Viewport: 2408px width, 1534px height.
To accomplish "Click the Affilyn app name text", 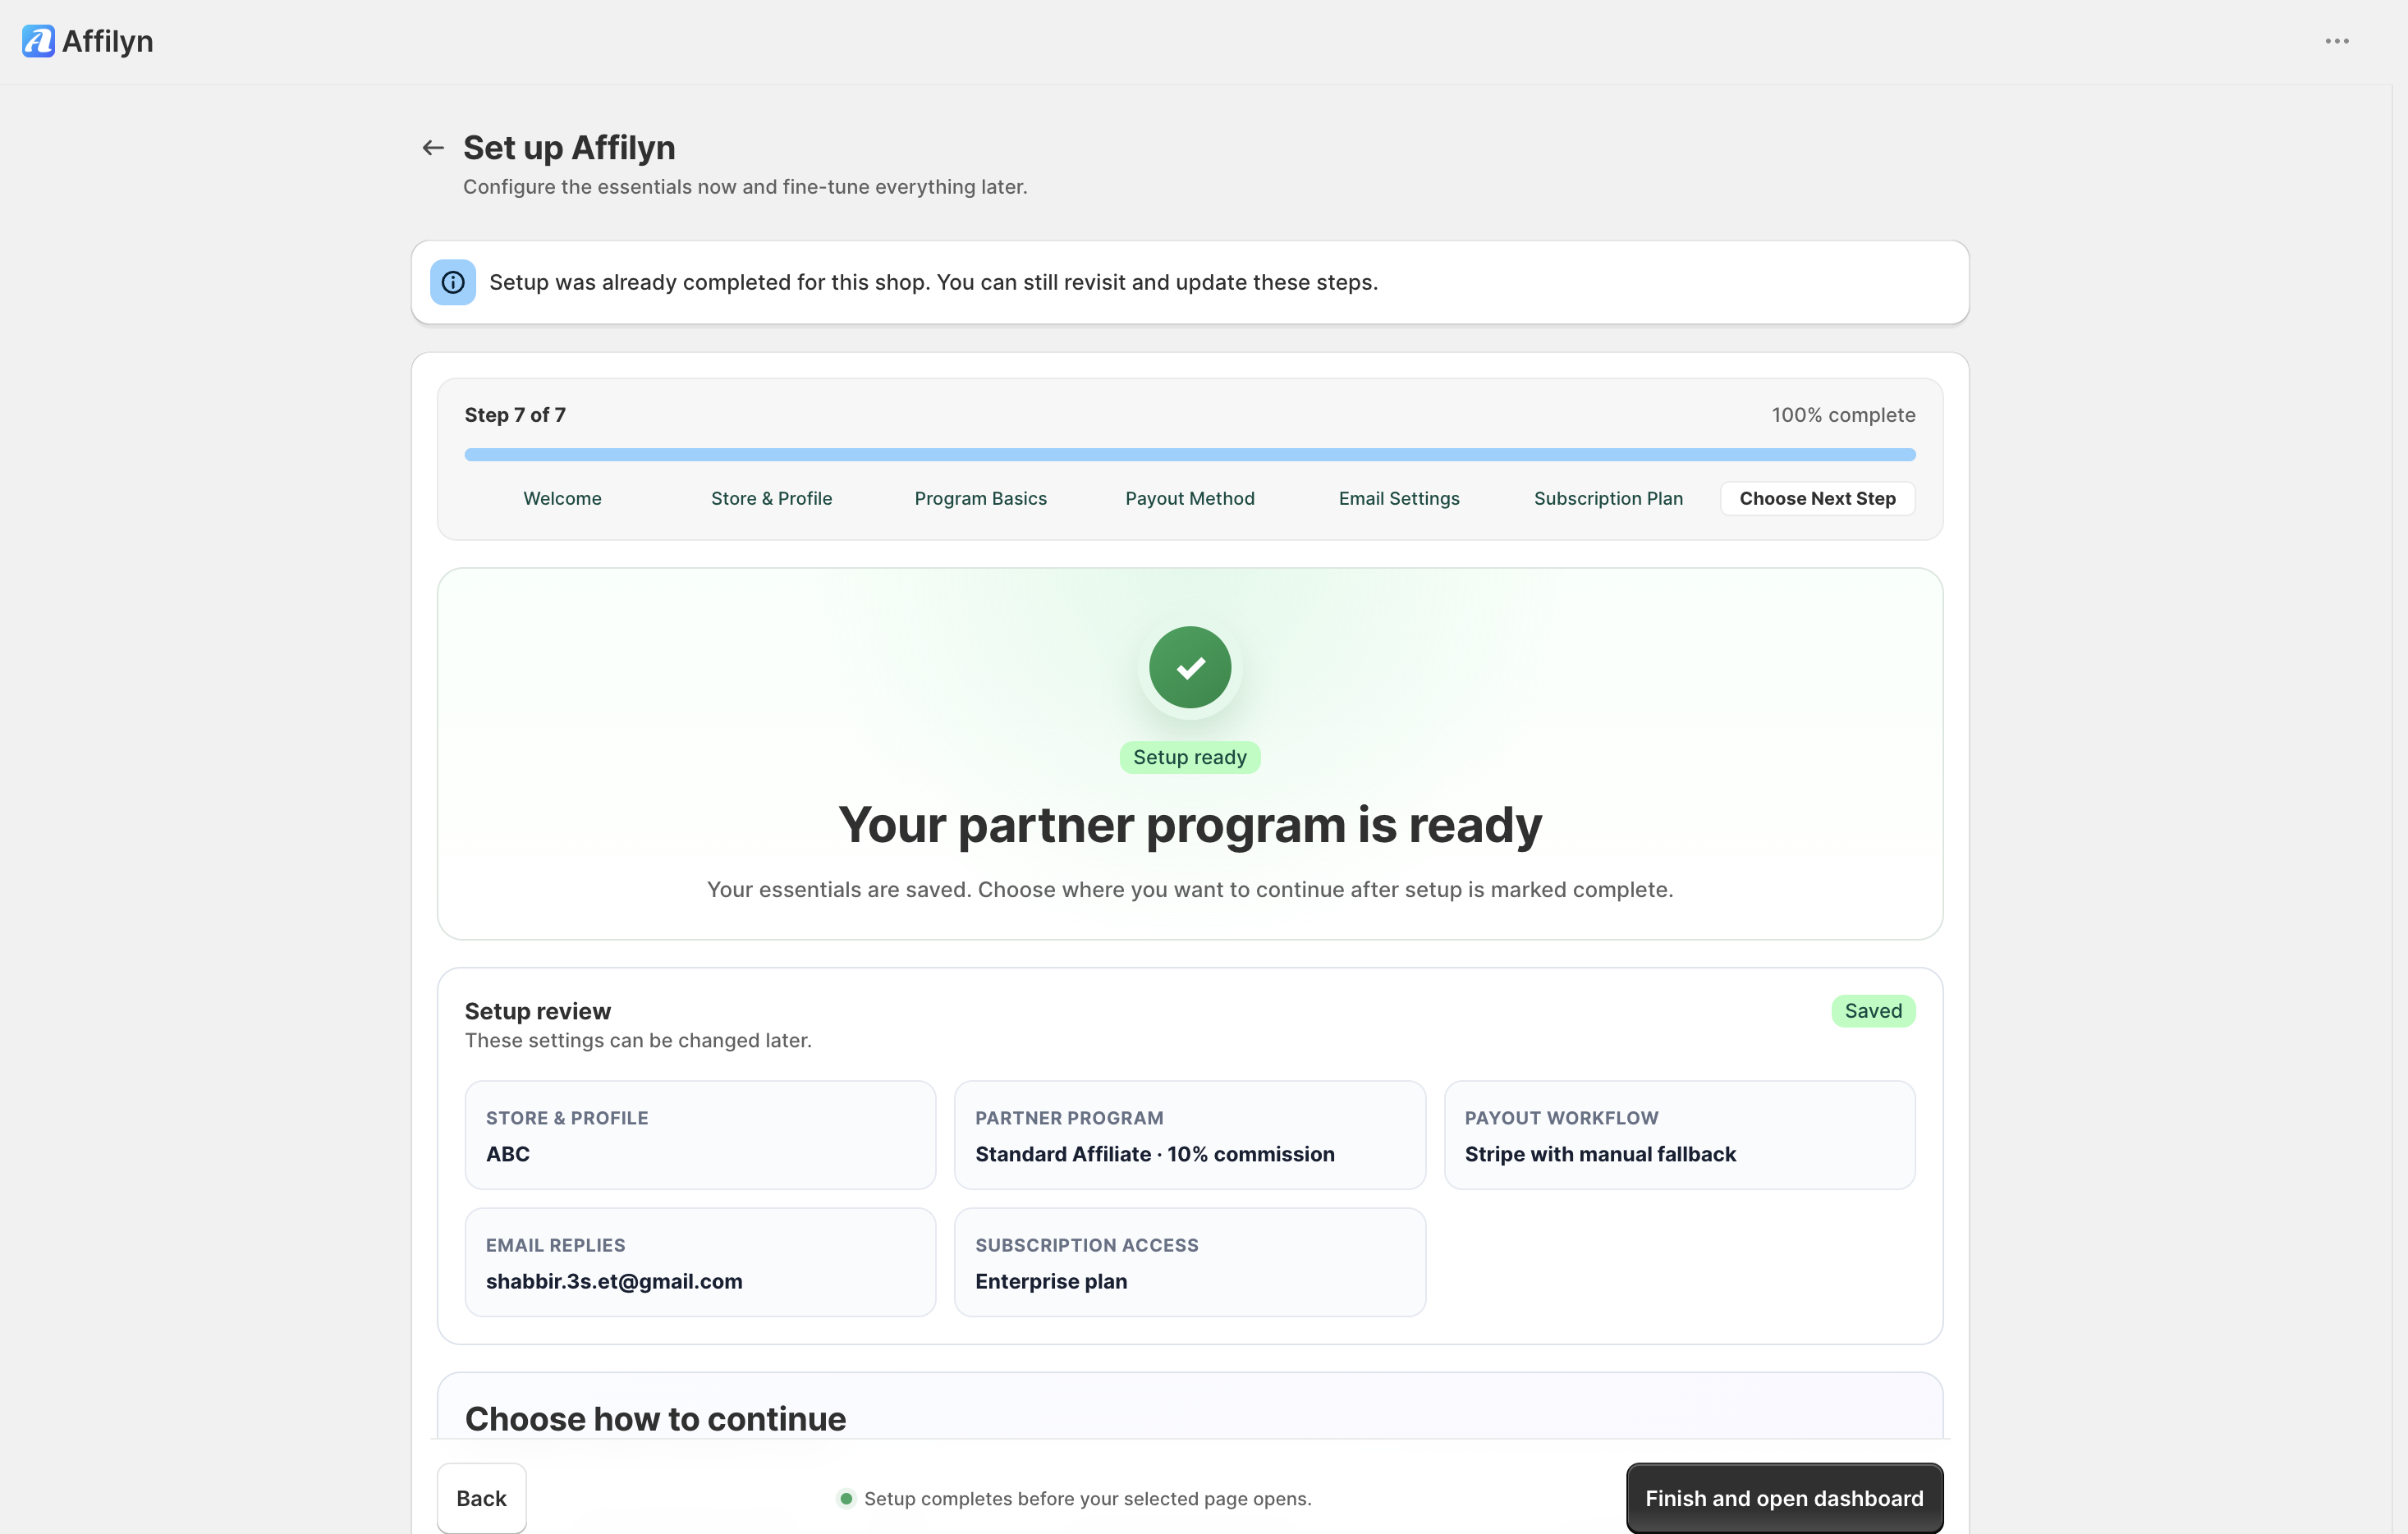I will click(x=108, y=41).
